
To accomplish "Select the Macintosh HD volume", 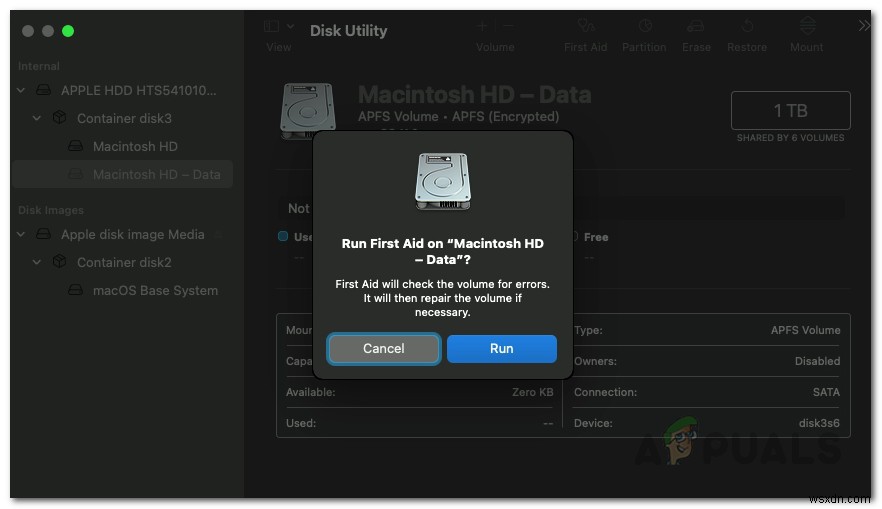I will pyautogui.click(x=135, y=146).
